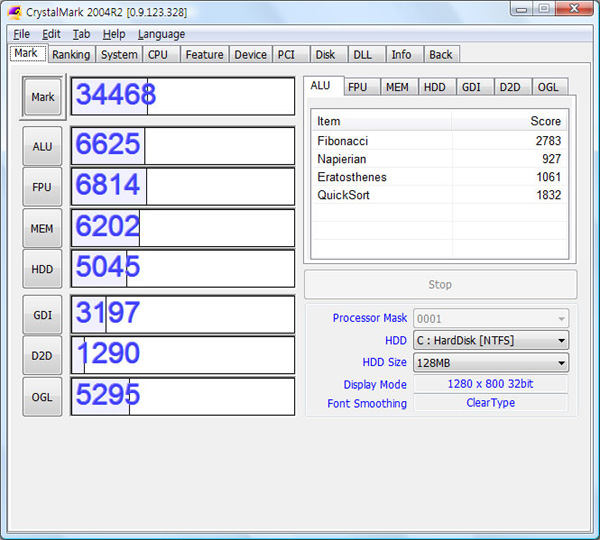Switch to the Back tab
Viewport: 600px width, 540px height.
point(441,55)
